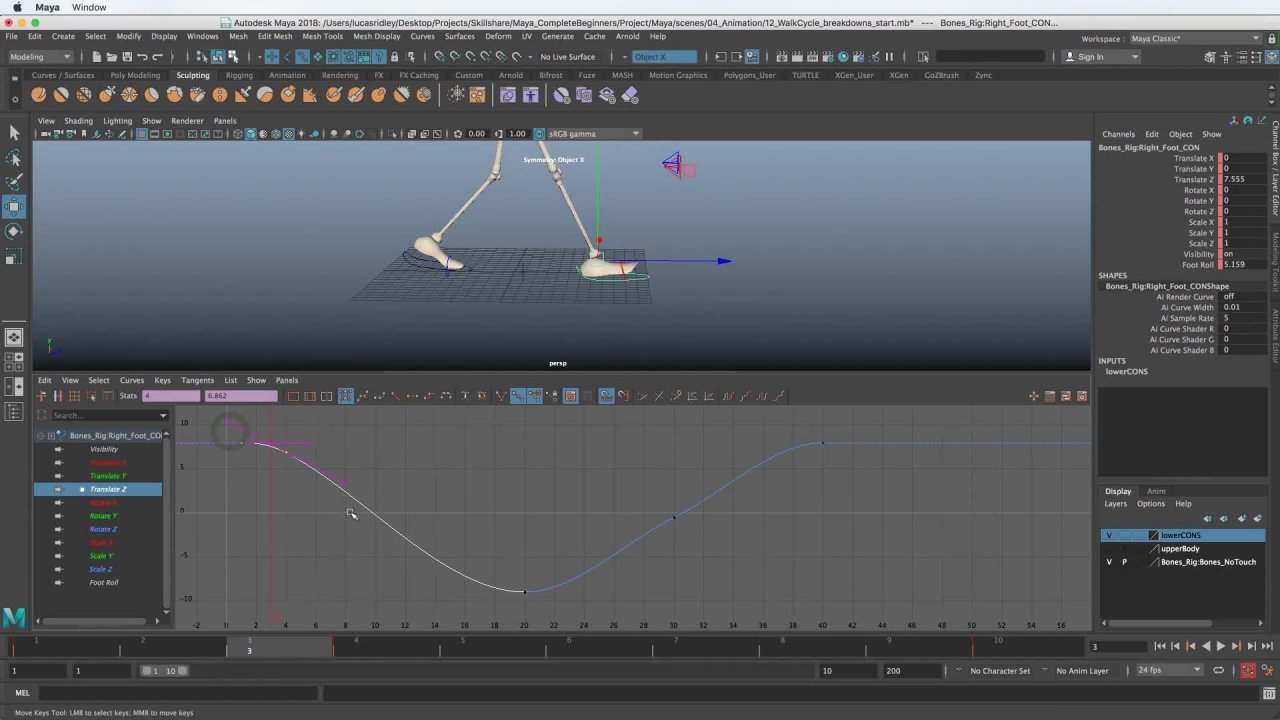This screenshot has height=720, width=1280.
Task: Select the Select tool arrow in toolbox
Action: click(x=14, y=133)
